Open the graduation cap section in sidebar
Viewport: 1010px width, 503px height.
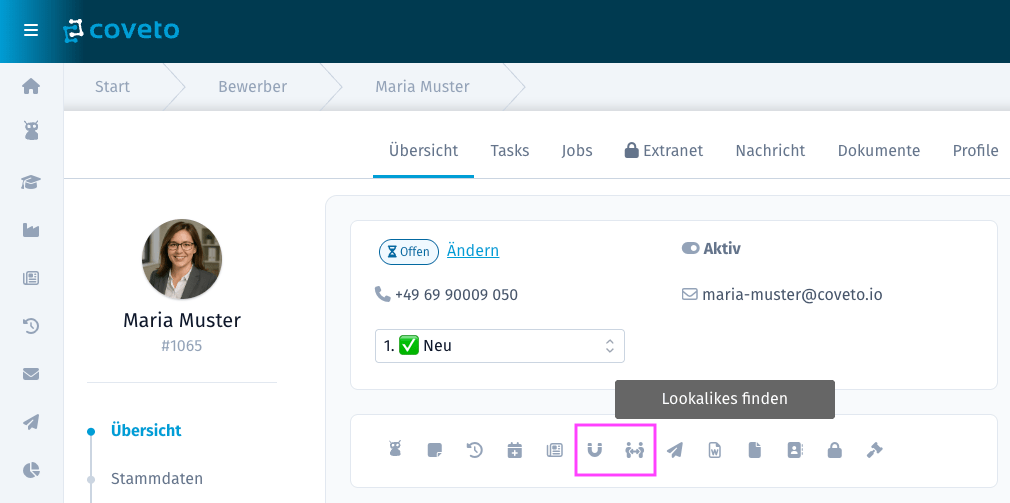click(31, 183)
